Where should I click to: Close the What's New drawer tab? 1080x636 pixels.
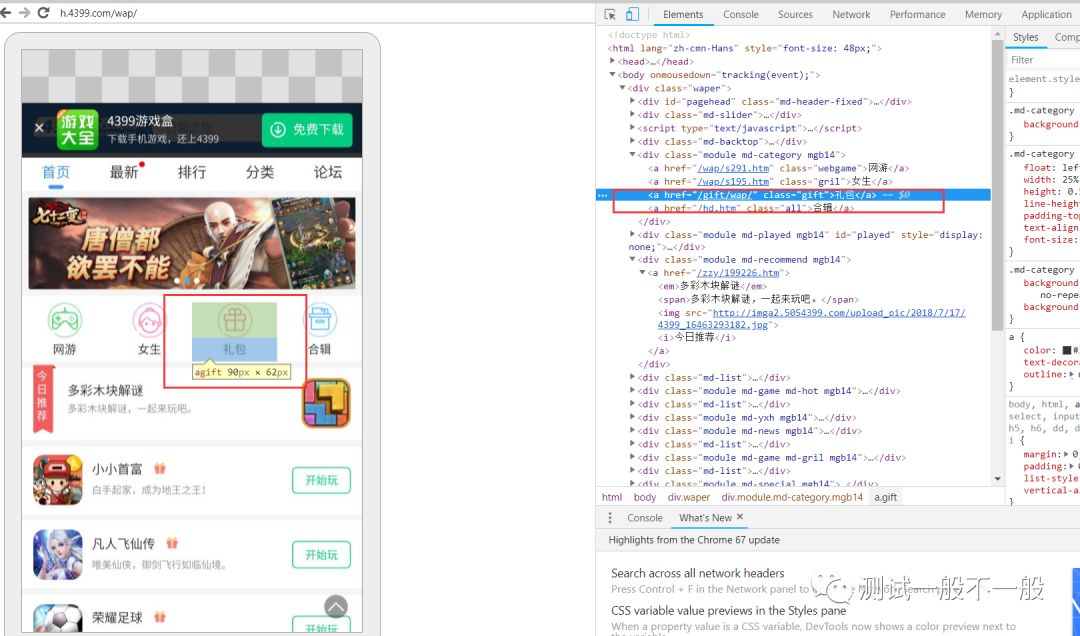pos(740,517)
